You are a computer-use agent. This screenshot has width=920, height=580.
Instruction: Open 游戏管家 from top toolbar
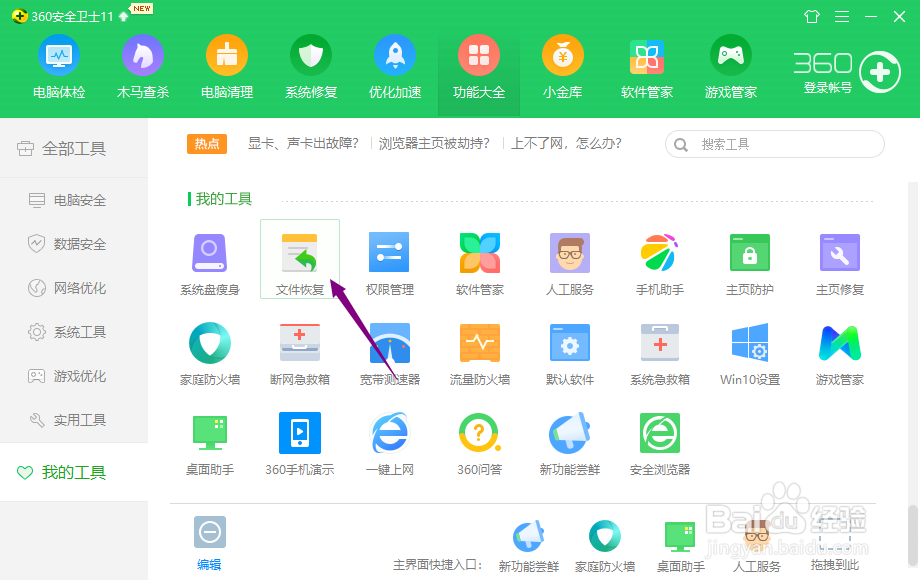click(x=730, y=67)
